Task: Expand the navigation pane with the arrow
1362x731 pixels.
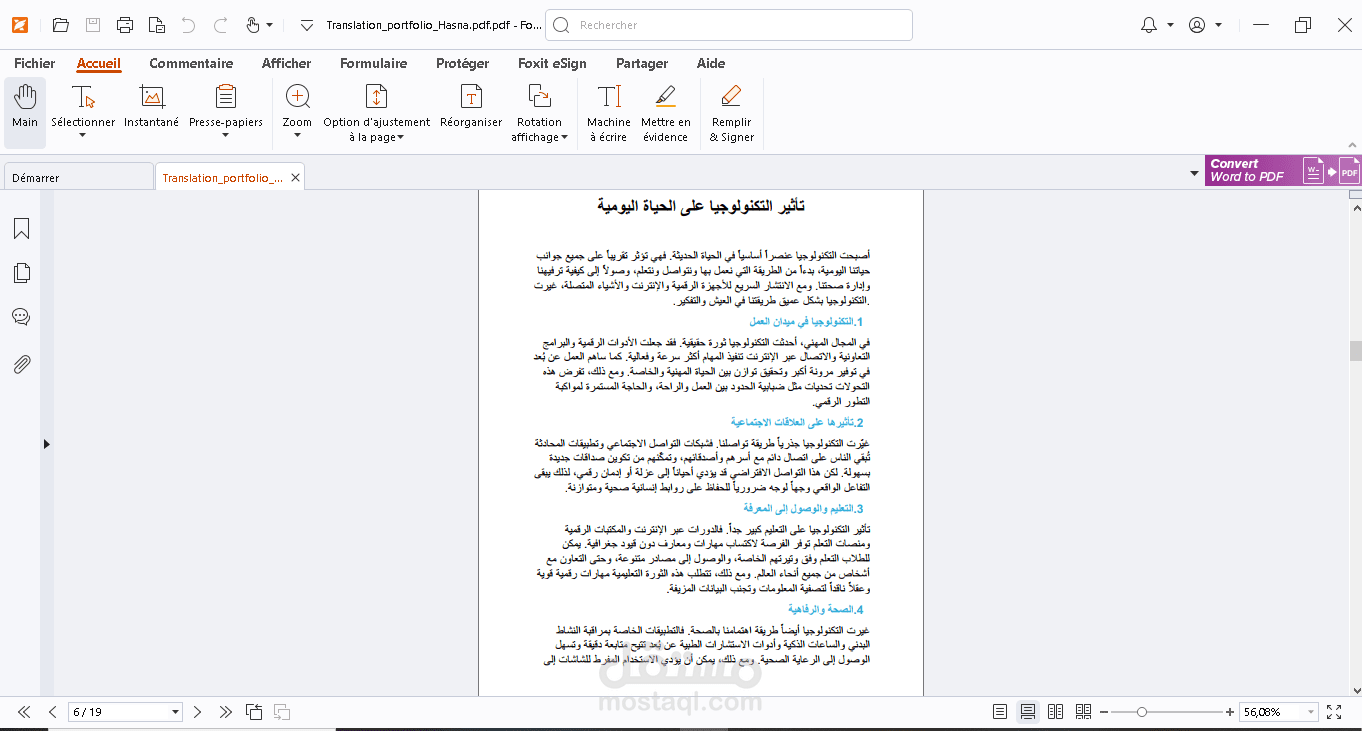Action: (x=46, y=443)
